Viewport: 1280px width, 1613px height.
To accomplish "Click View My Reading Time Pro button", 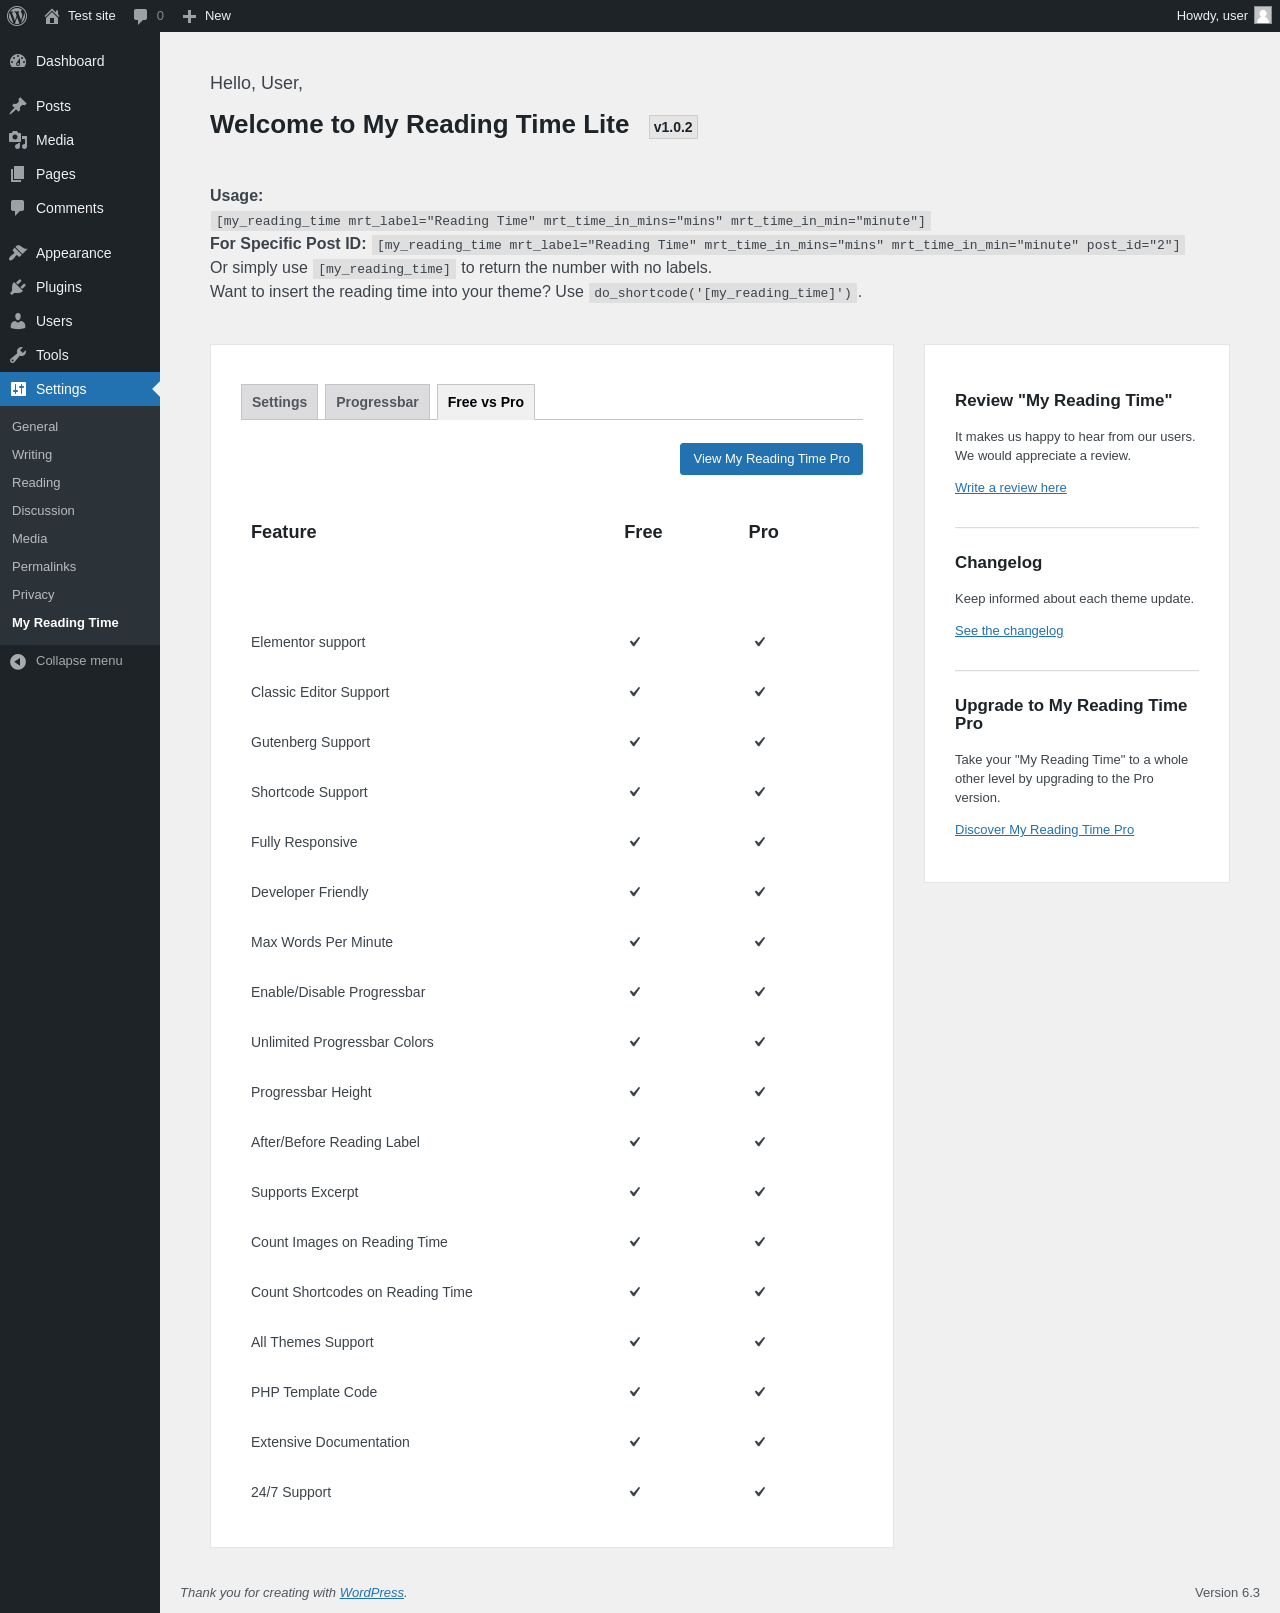I will [x=771, y=459].
